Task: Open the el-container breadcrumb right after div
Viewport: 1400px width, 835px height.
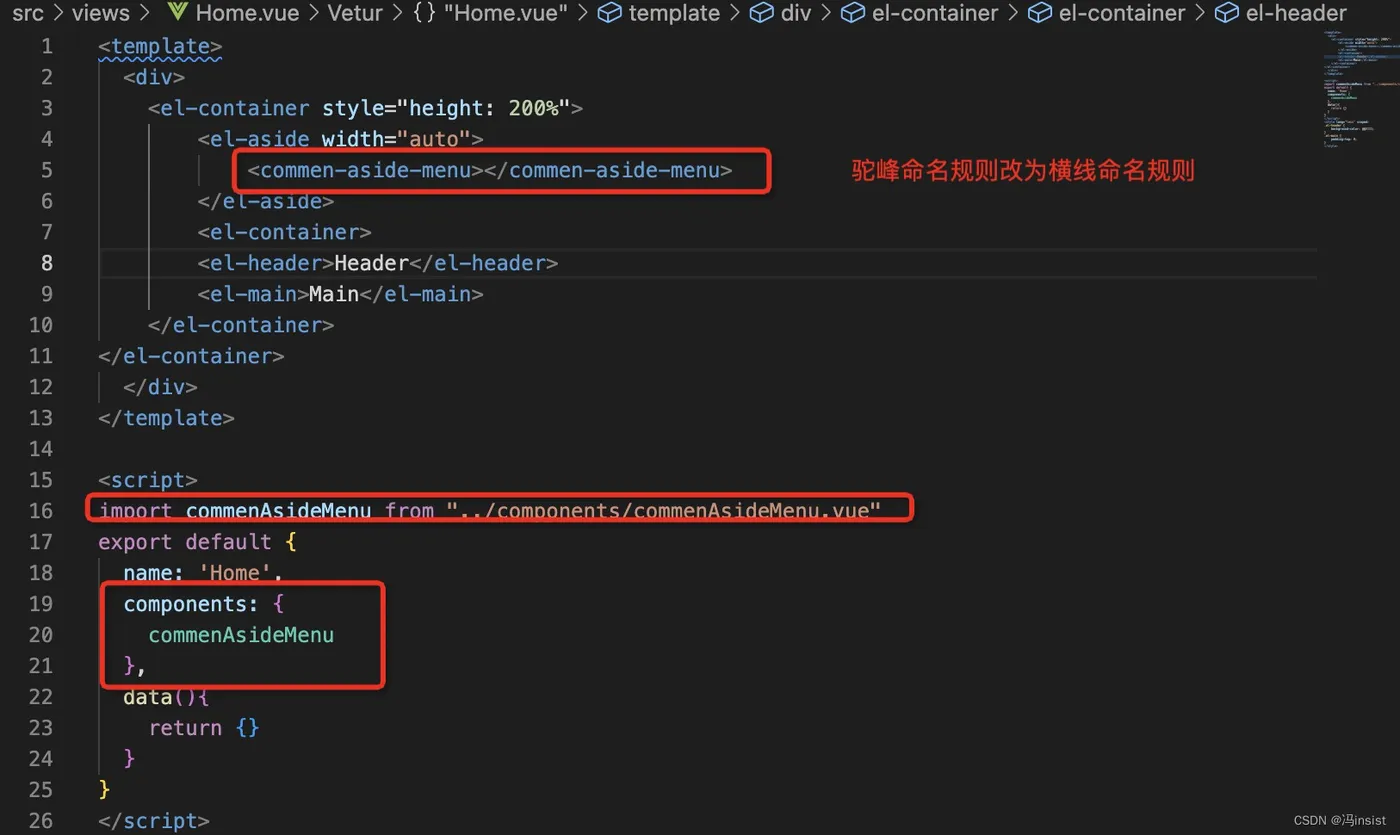Action: pyautogui.click(x=935, y=13)
